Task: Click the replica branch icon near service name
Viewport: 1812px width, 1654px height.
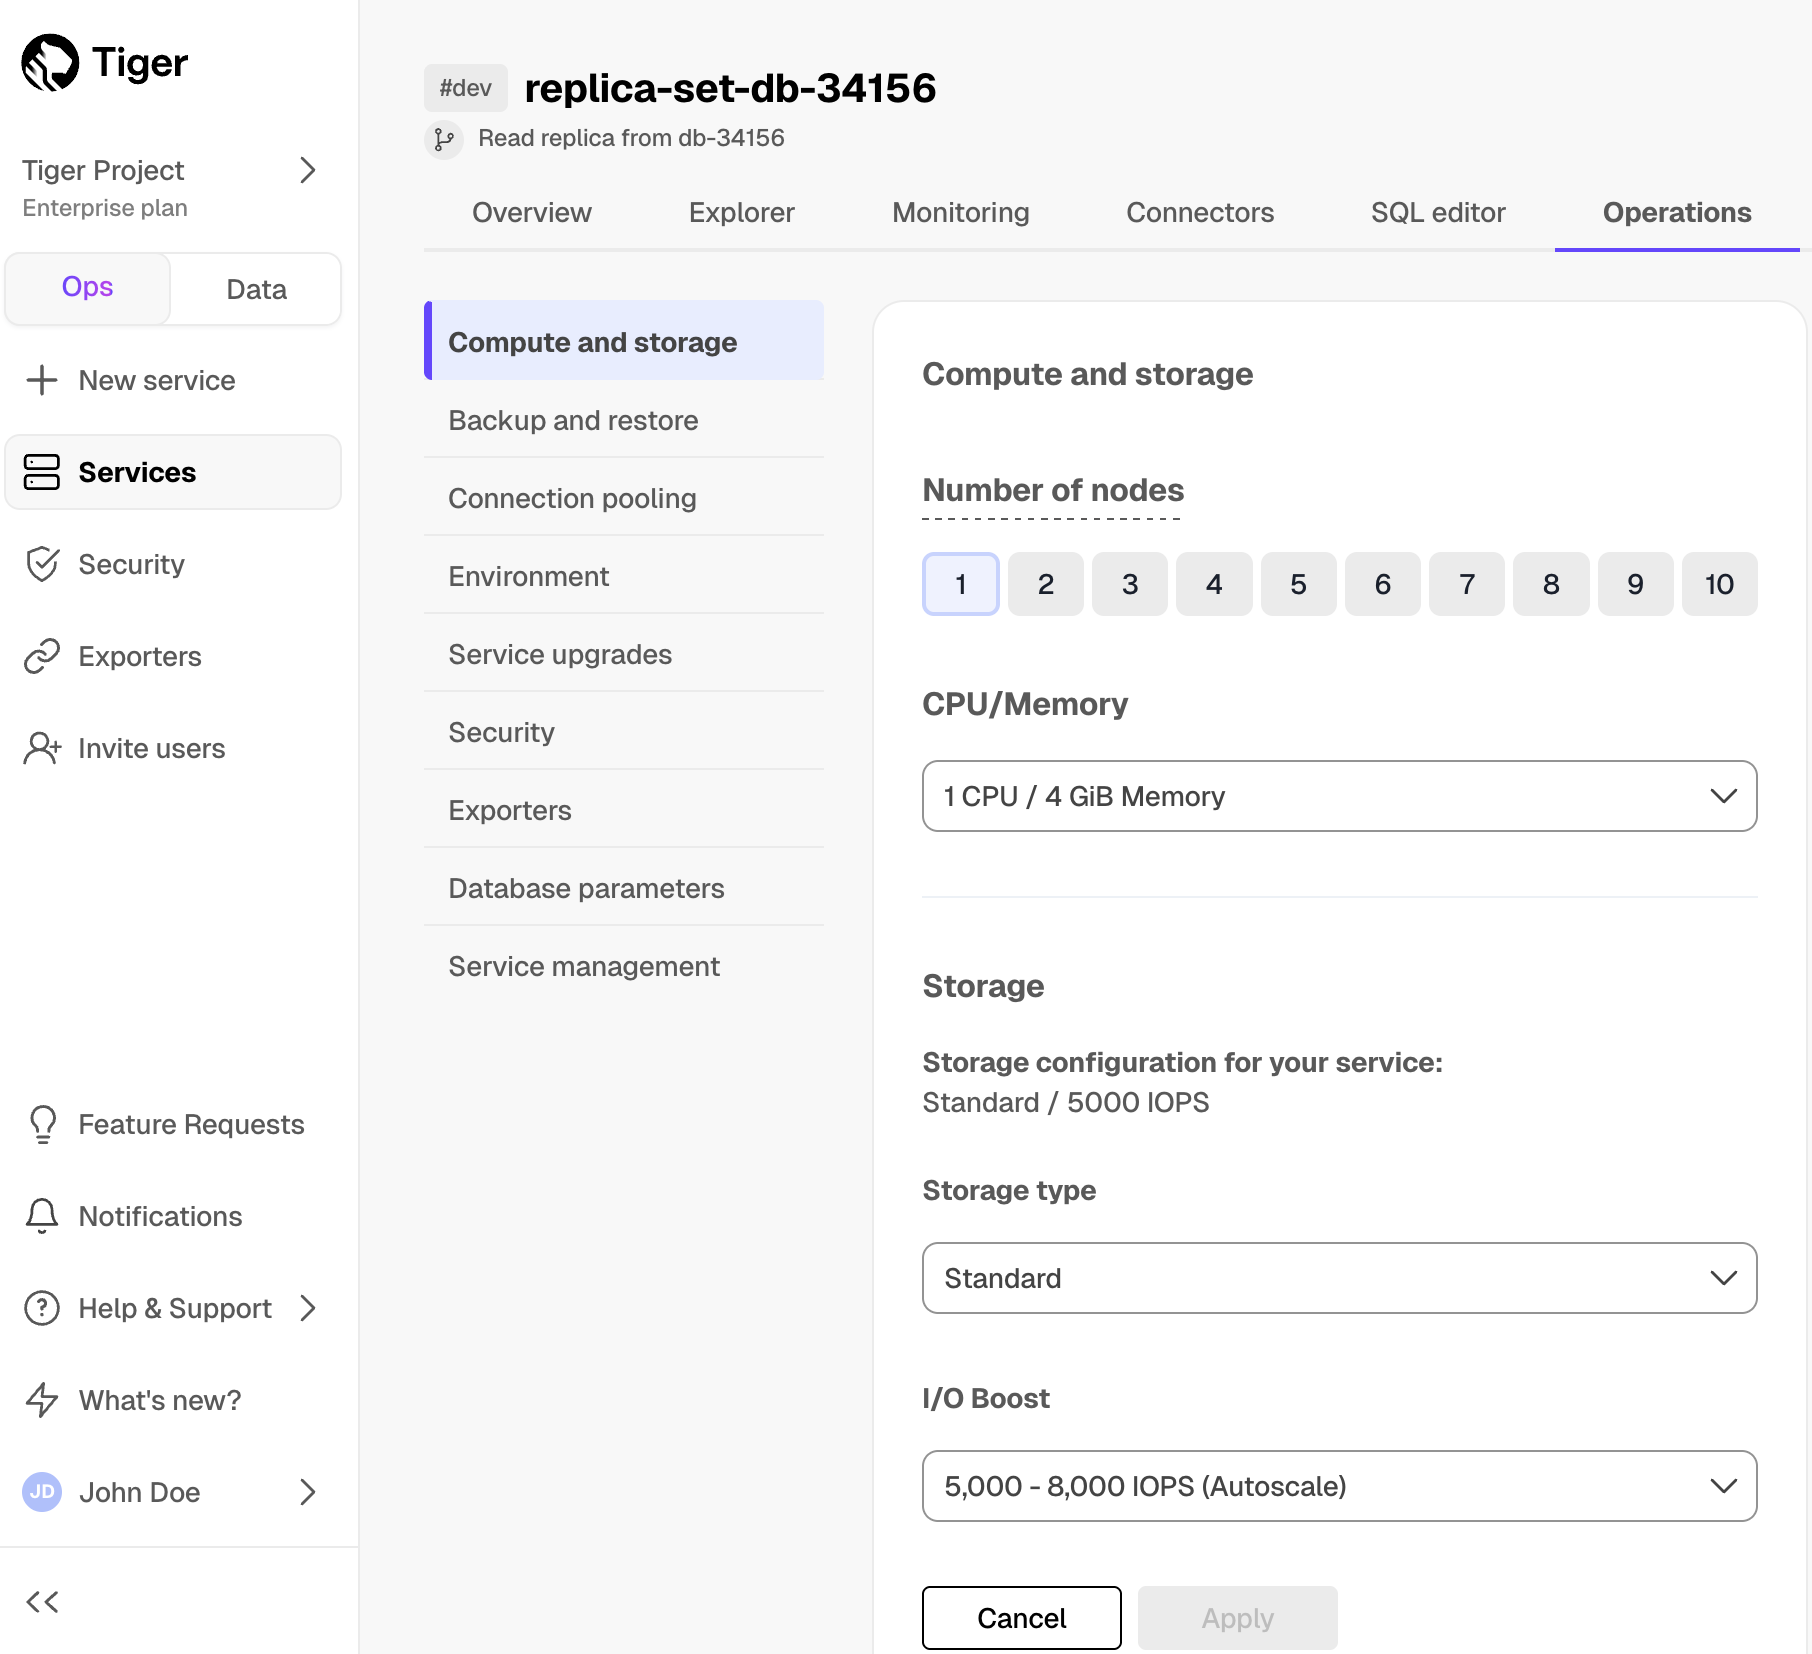Action: (444, 139)
